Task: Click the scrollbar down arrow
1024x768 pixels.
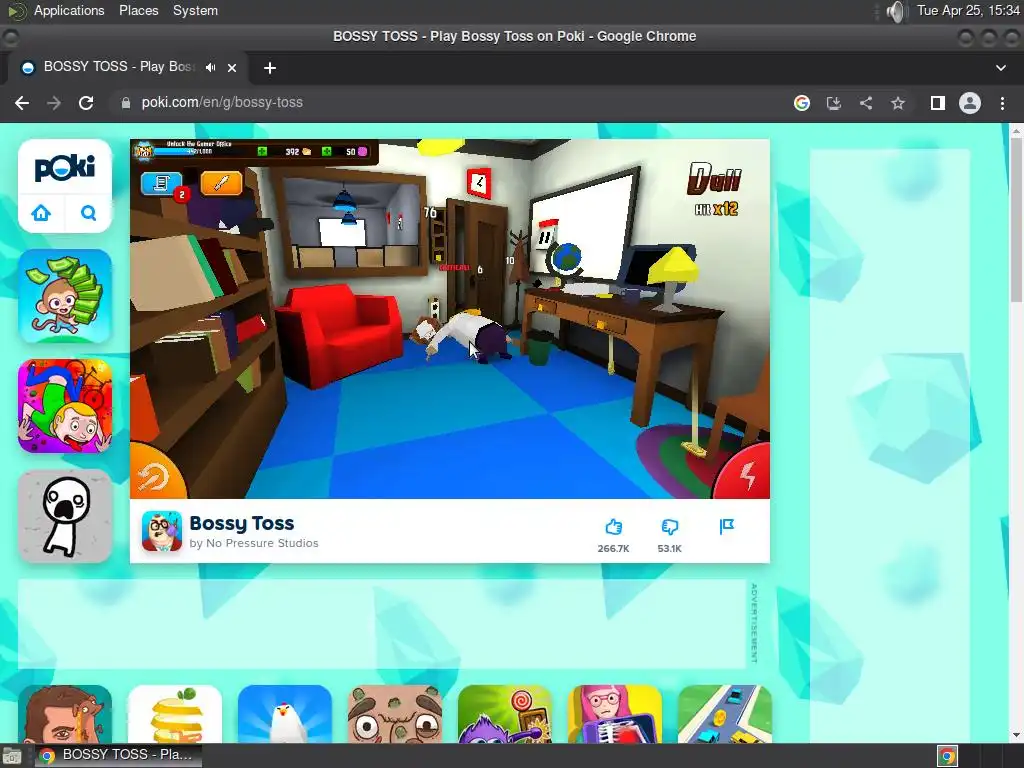Action: [1016, 736]
